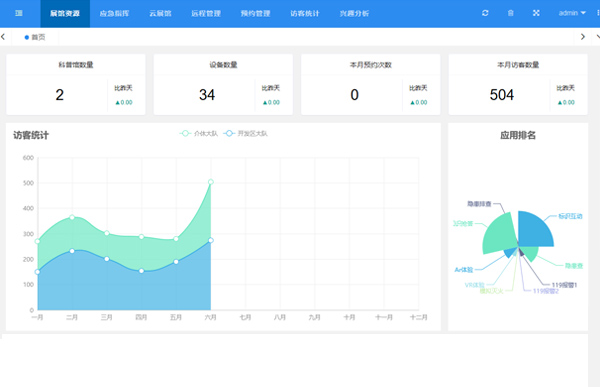The height and width of the screenshot is (387, 600).
Task: Click the green data point at 三月
Action: click(x=107, y=233)
